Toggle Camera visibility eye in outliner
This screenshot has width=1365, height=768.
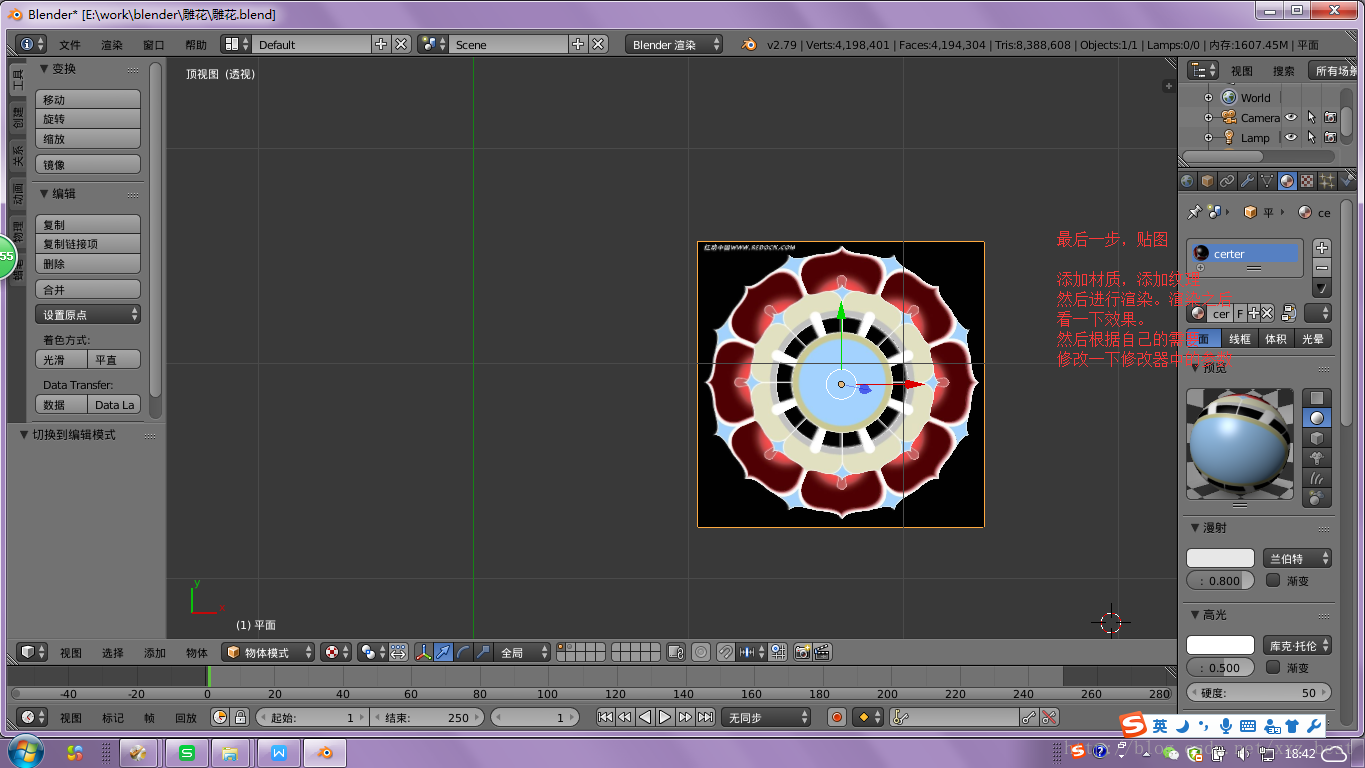point(1291,117)
